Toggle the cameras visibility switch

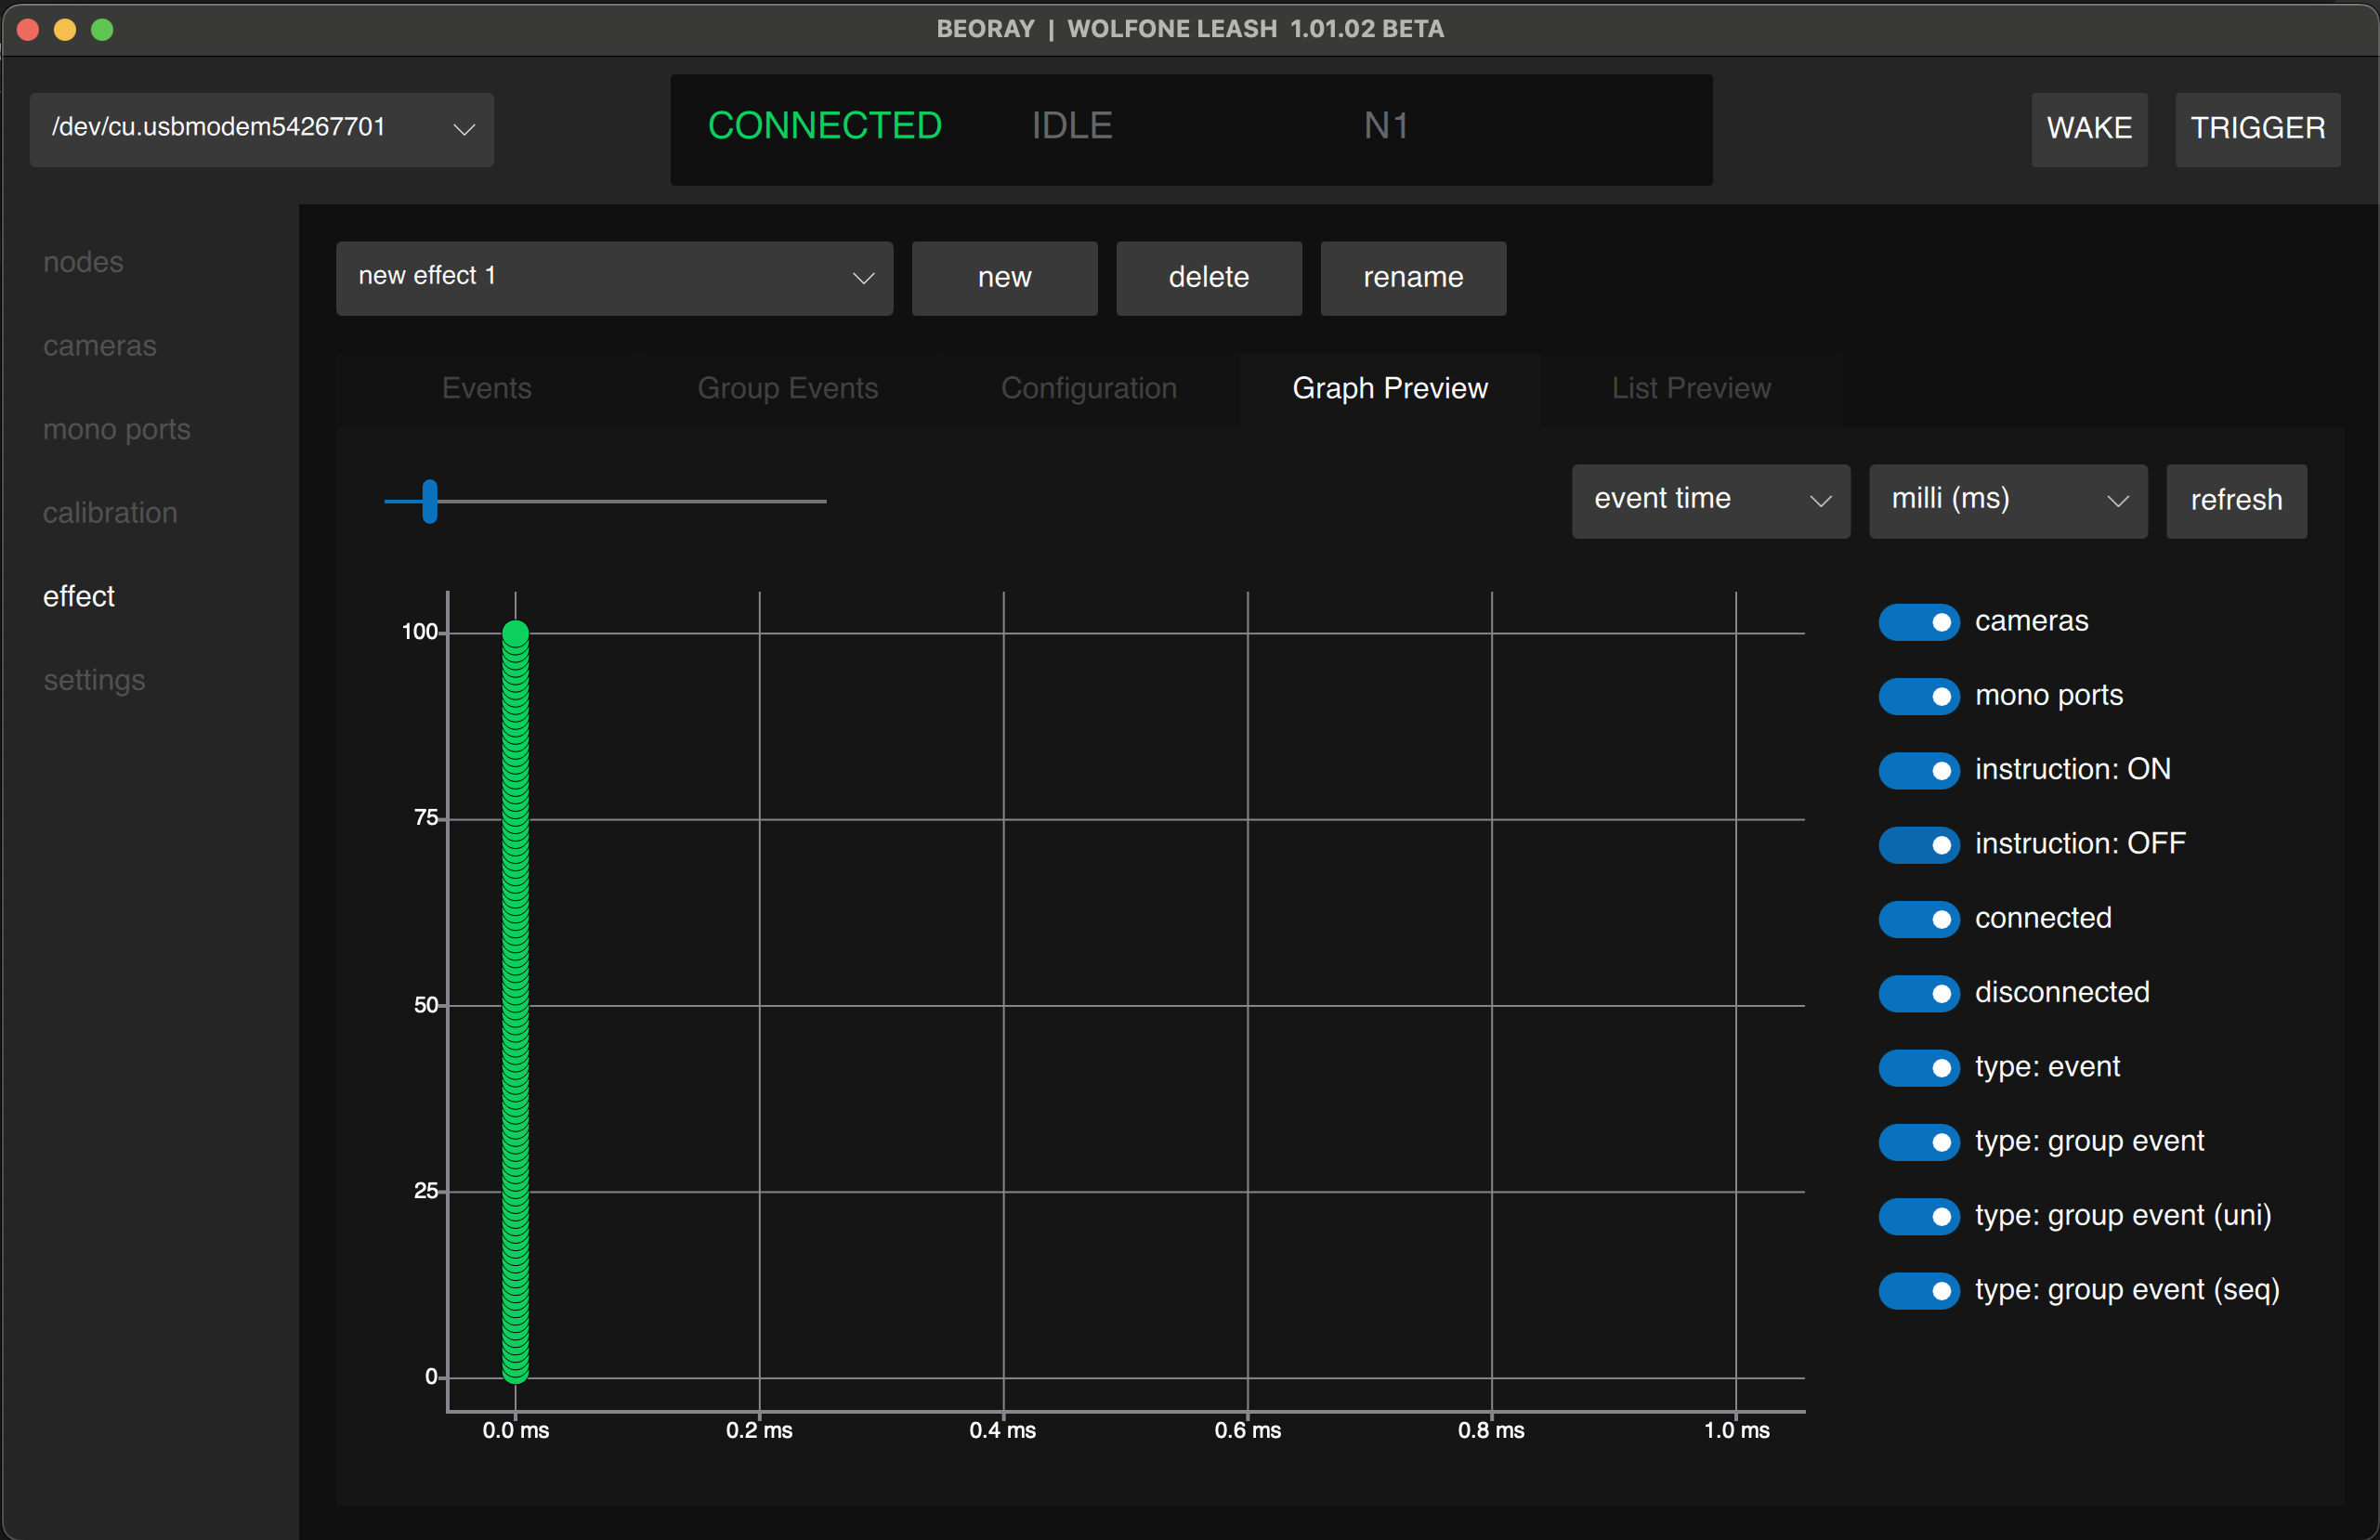coord(1916,622)
